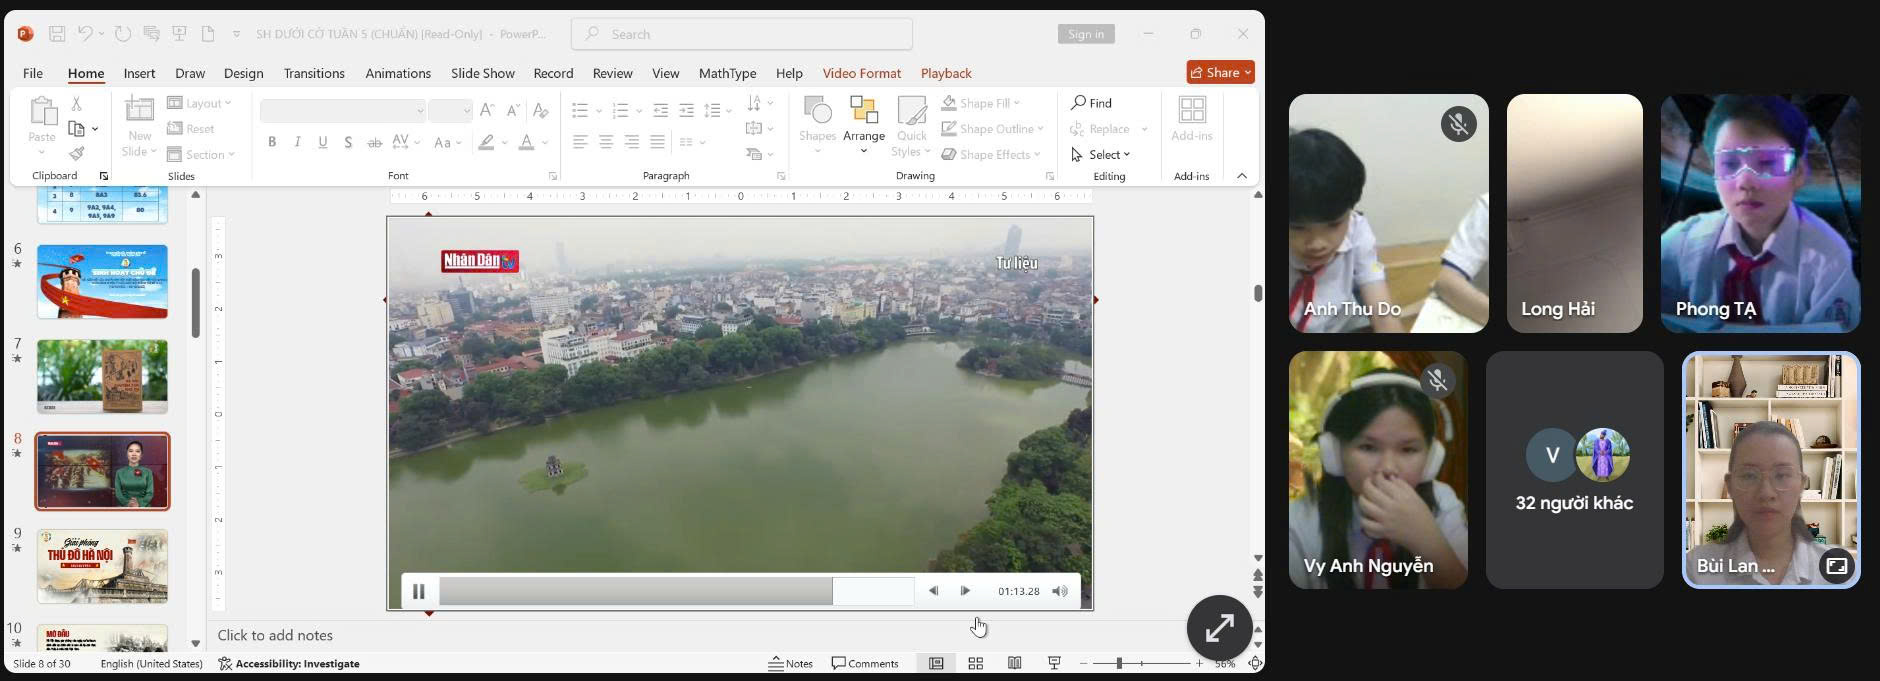The image size is (1880, 681).
Task: Toggle the Comments pane
Action: (x=865, y=663)
